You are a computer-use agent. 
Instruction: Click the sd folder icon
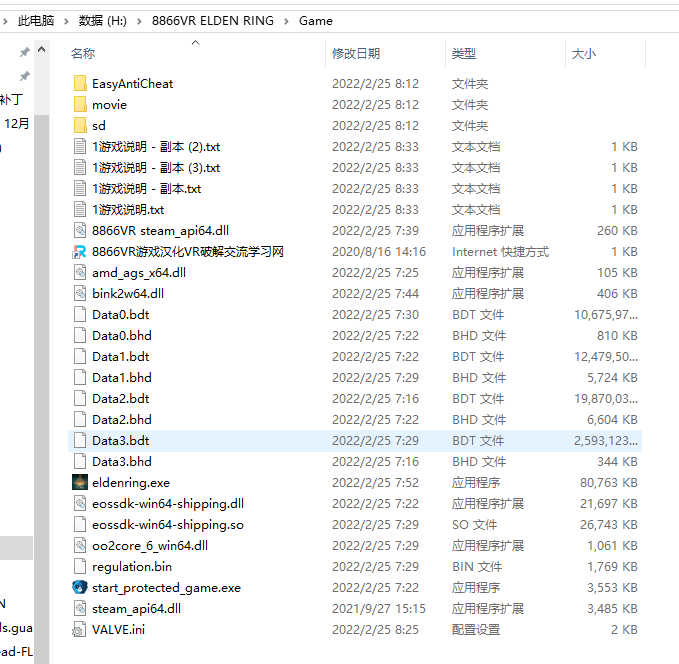[x=80, y=125]
